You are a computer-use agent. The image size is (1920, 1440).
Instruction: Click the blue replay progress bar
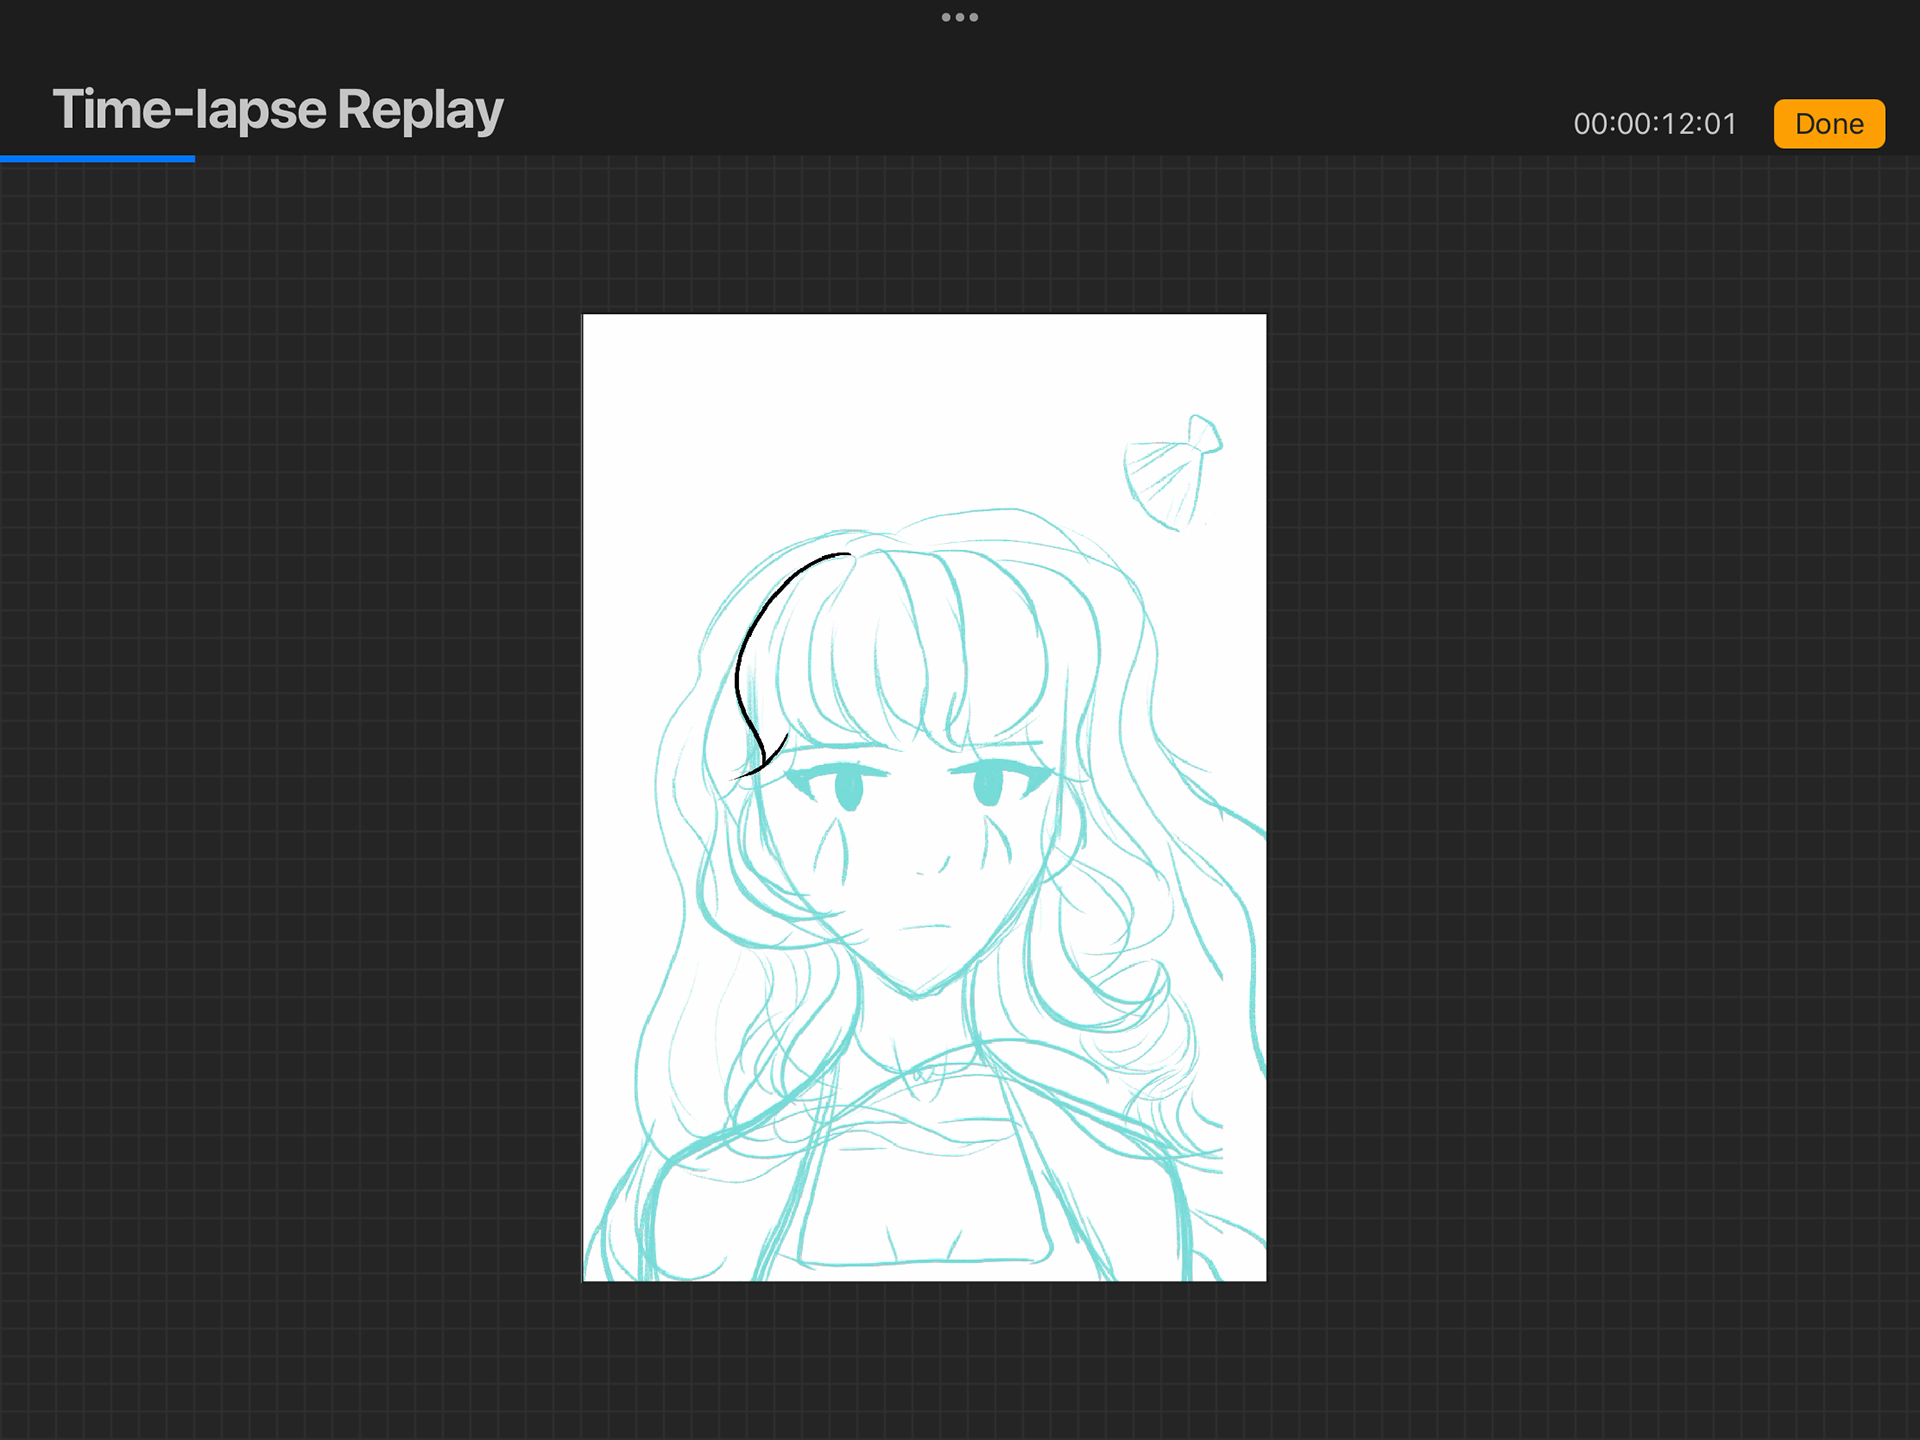[x=97, y=158]
